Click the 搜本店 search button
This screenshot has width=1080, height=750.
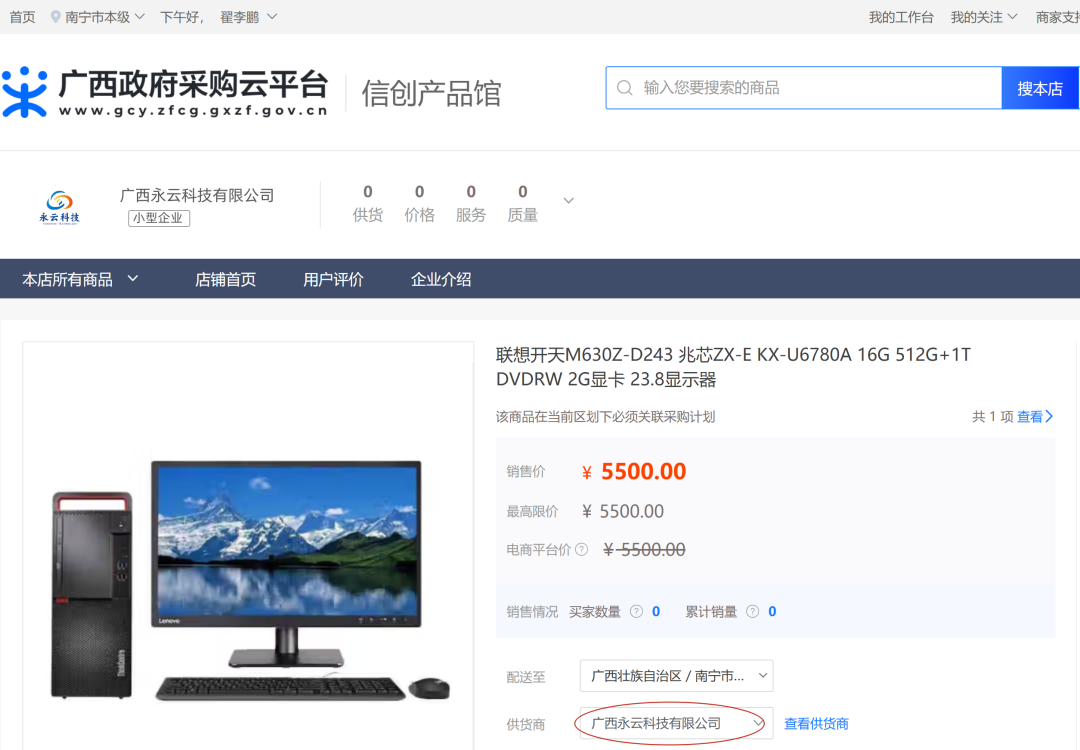point(1040,87)
